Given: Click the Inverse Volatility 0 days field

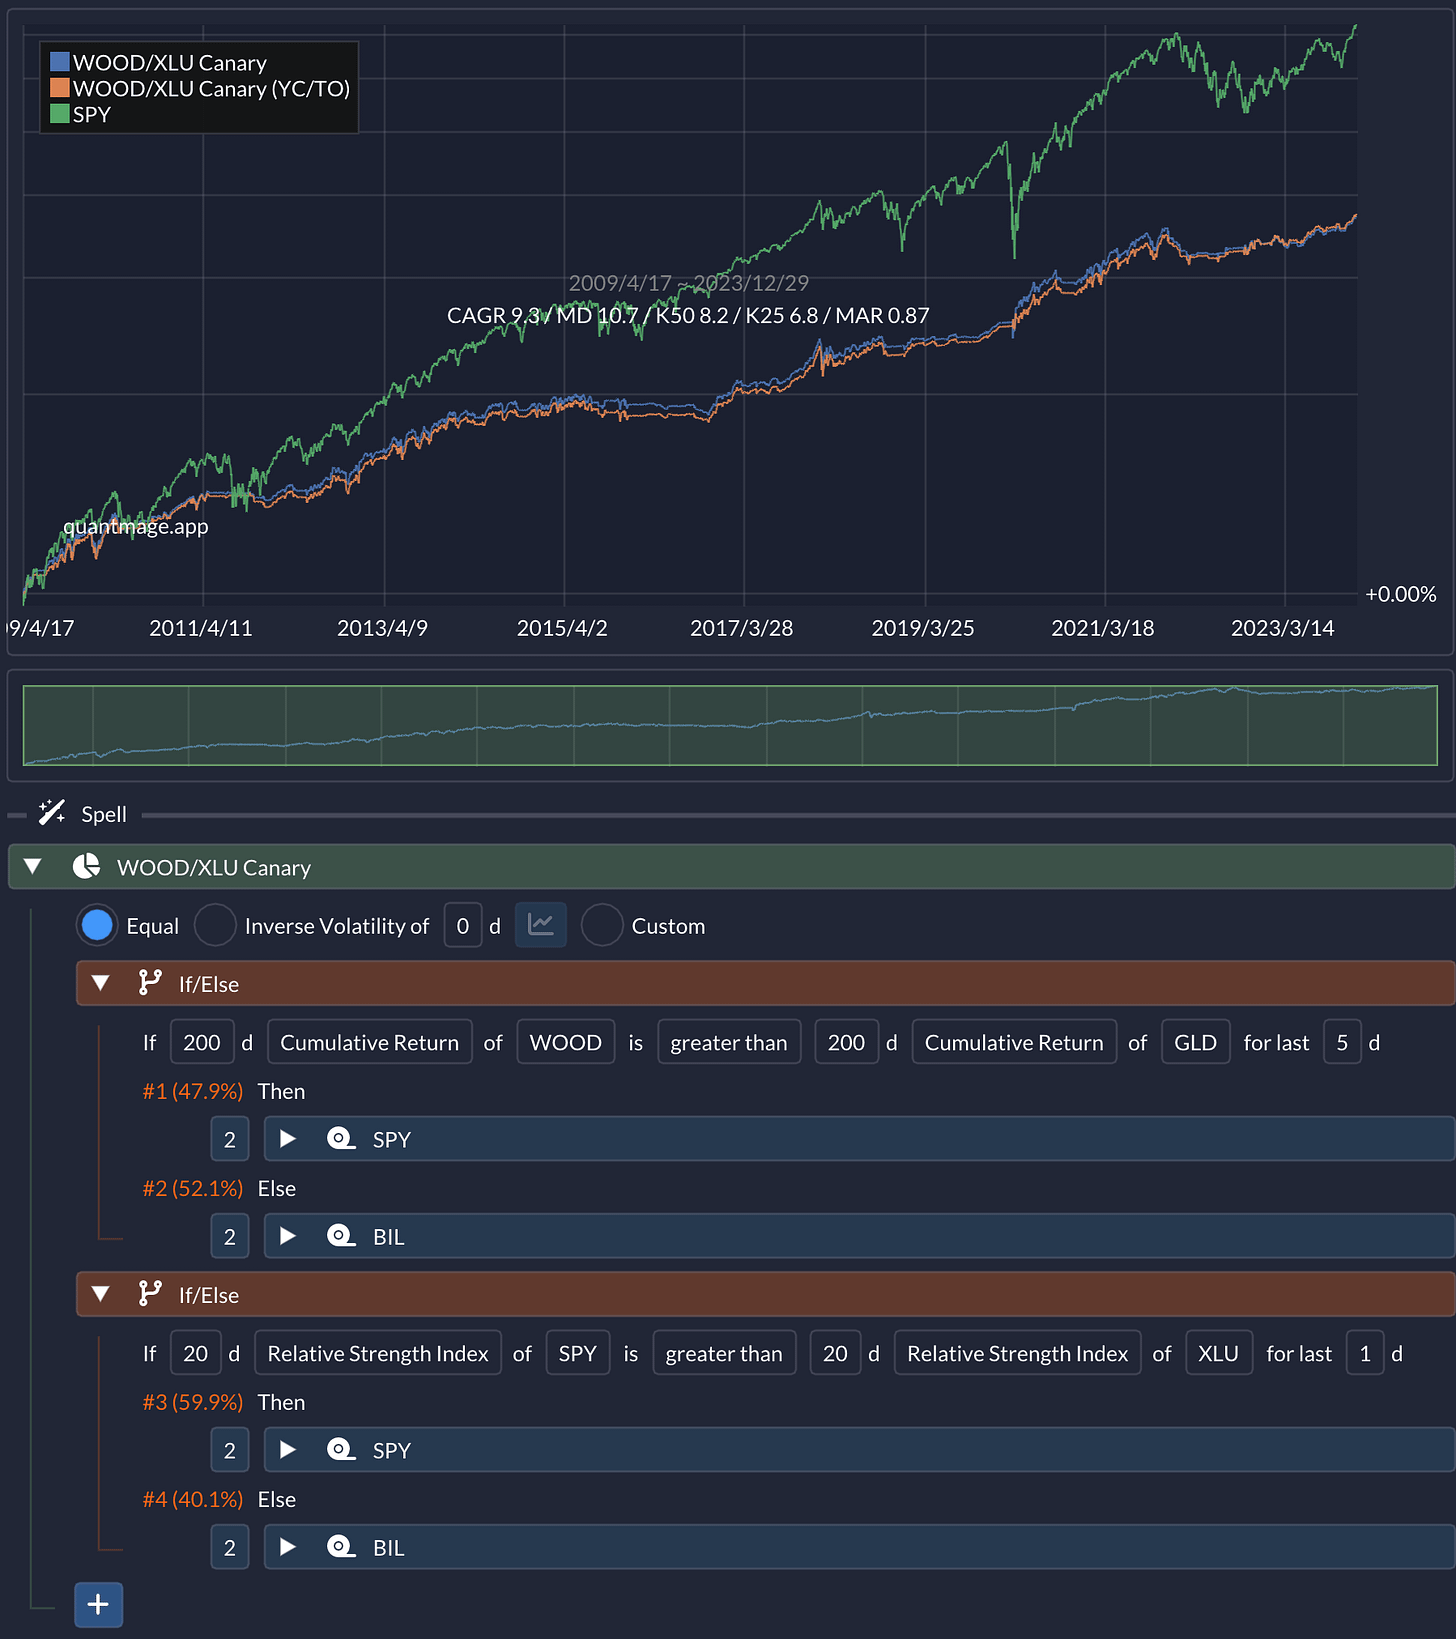Looking at the screenshot, I should click(x=463, y=925).
